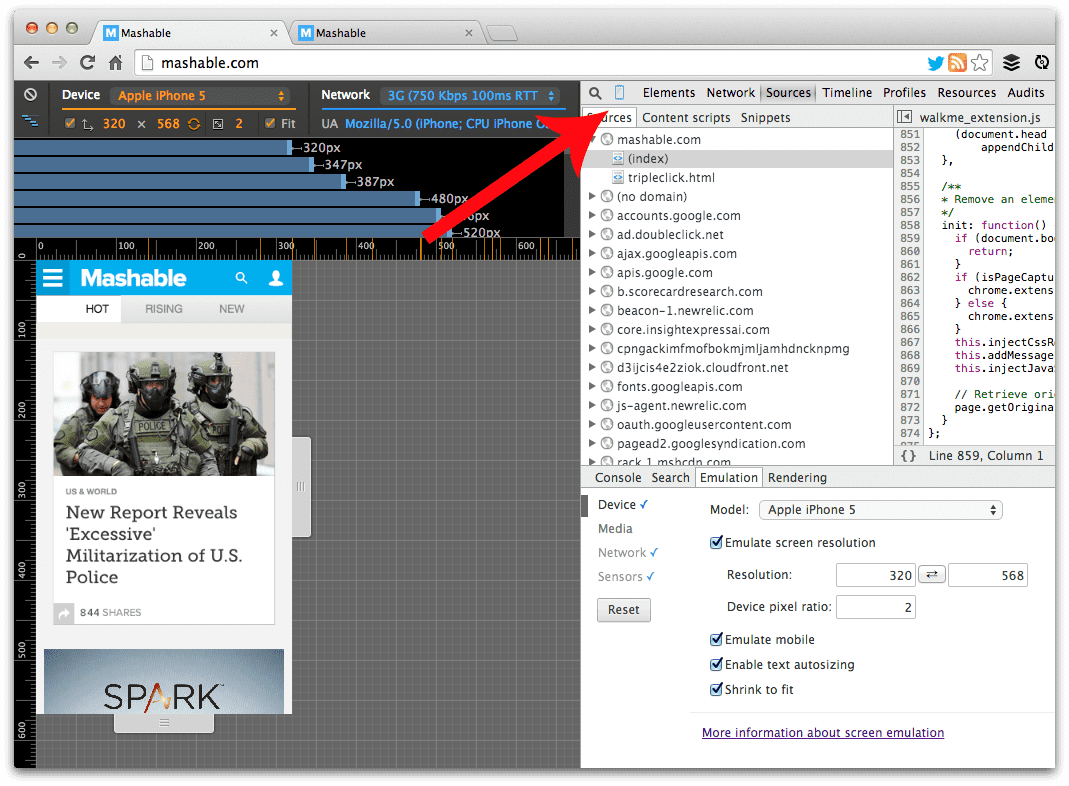Open the Timeline panel
The height and width of the screenshot is (786, 1069).
[847, 93]
